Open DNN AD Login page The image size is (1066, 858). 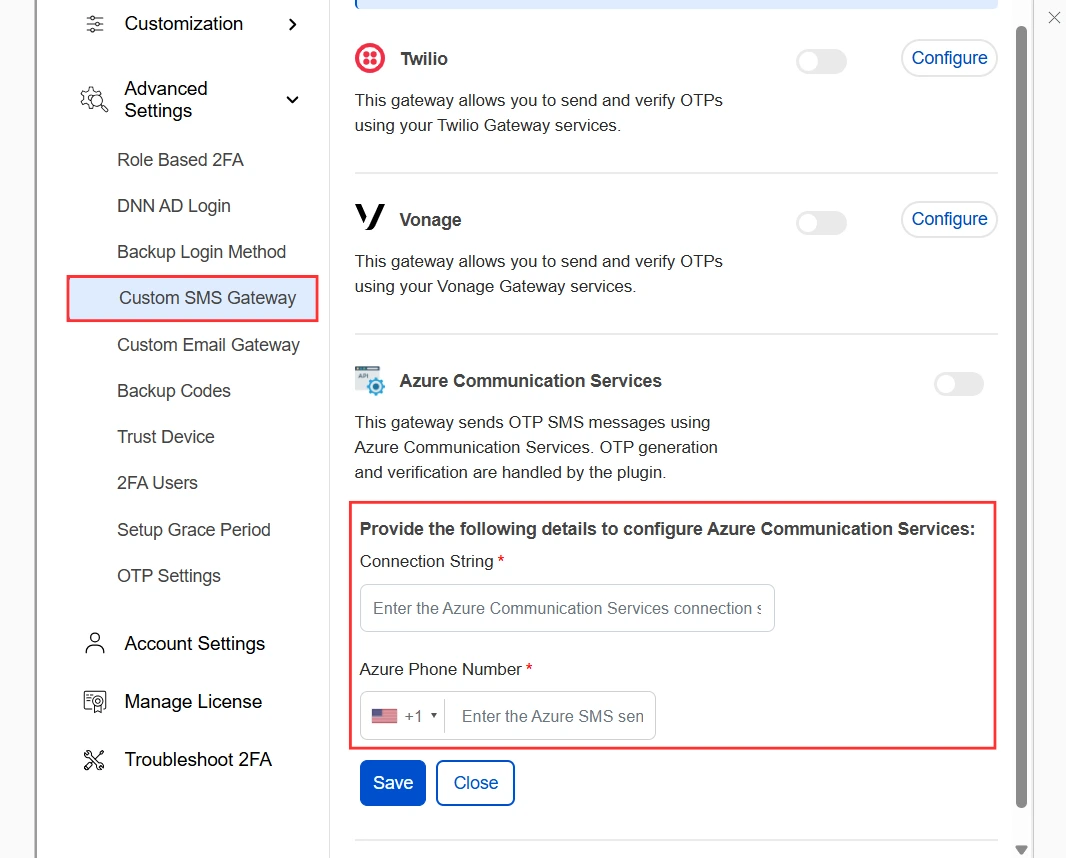(x=173, y=206)
